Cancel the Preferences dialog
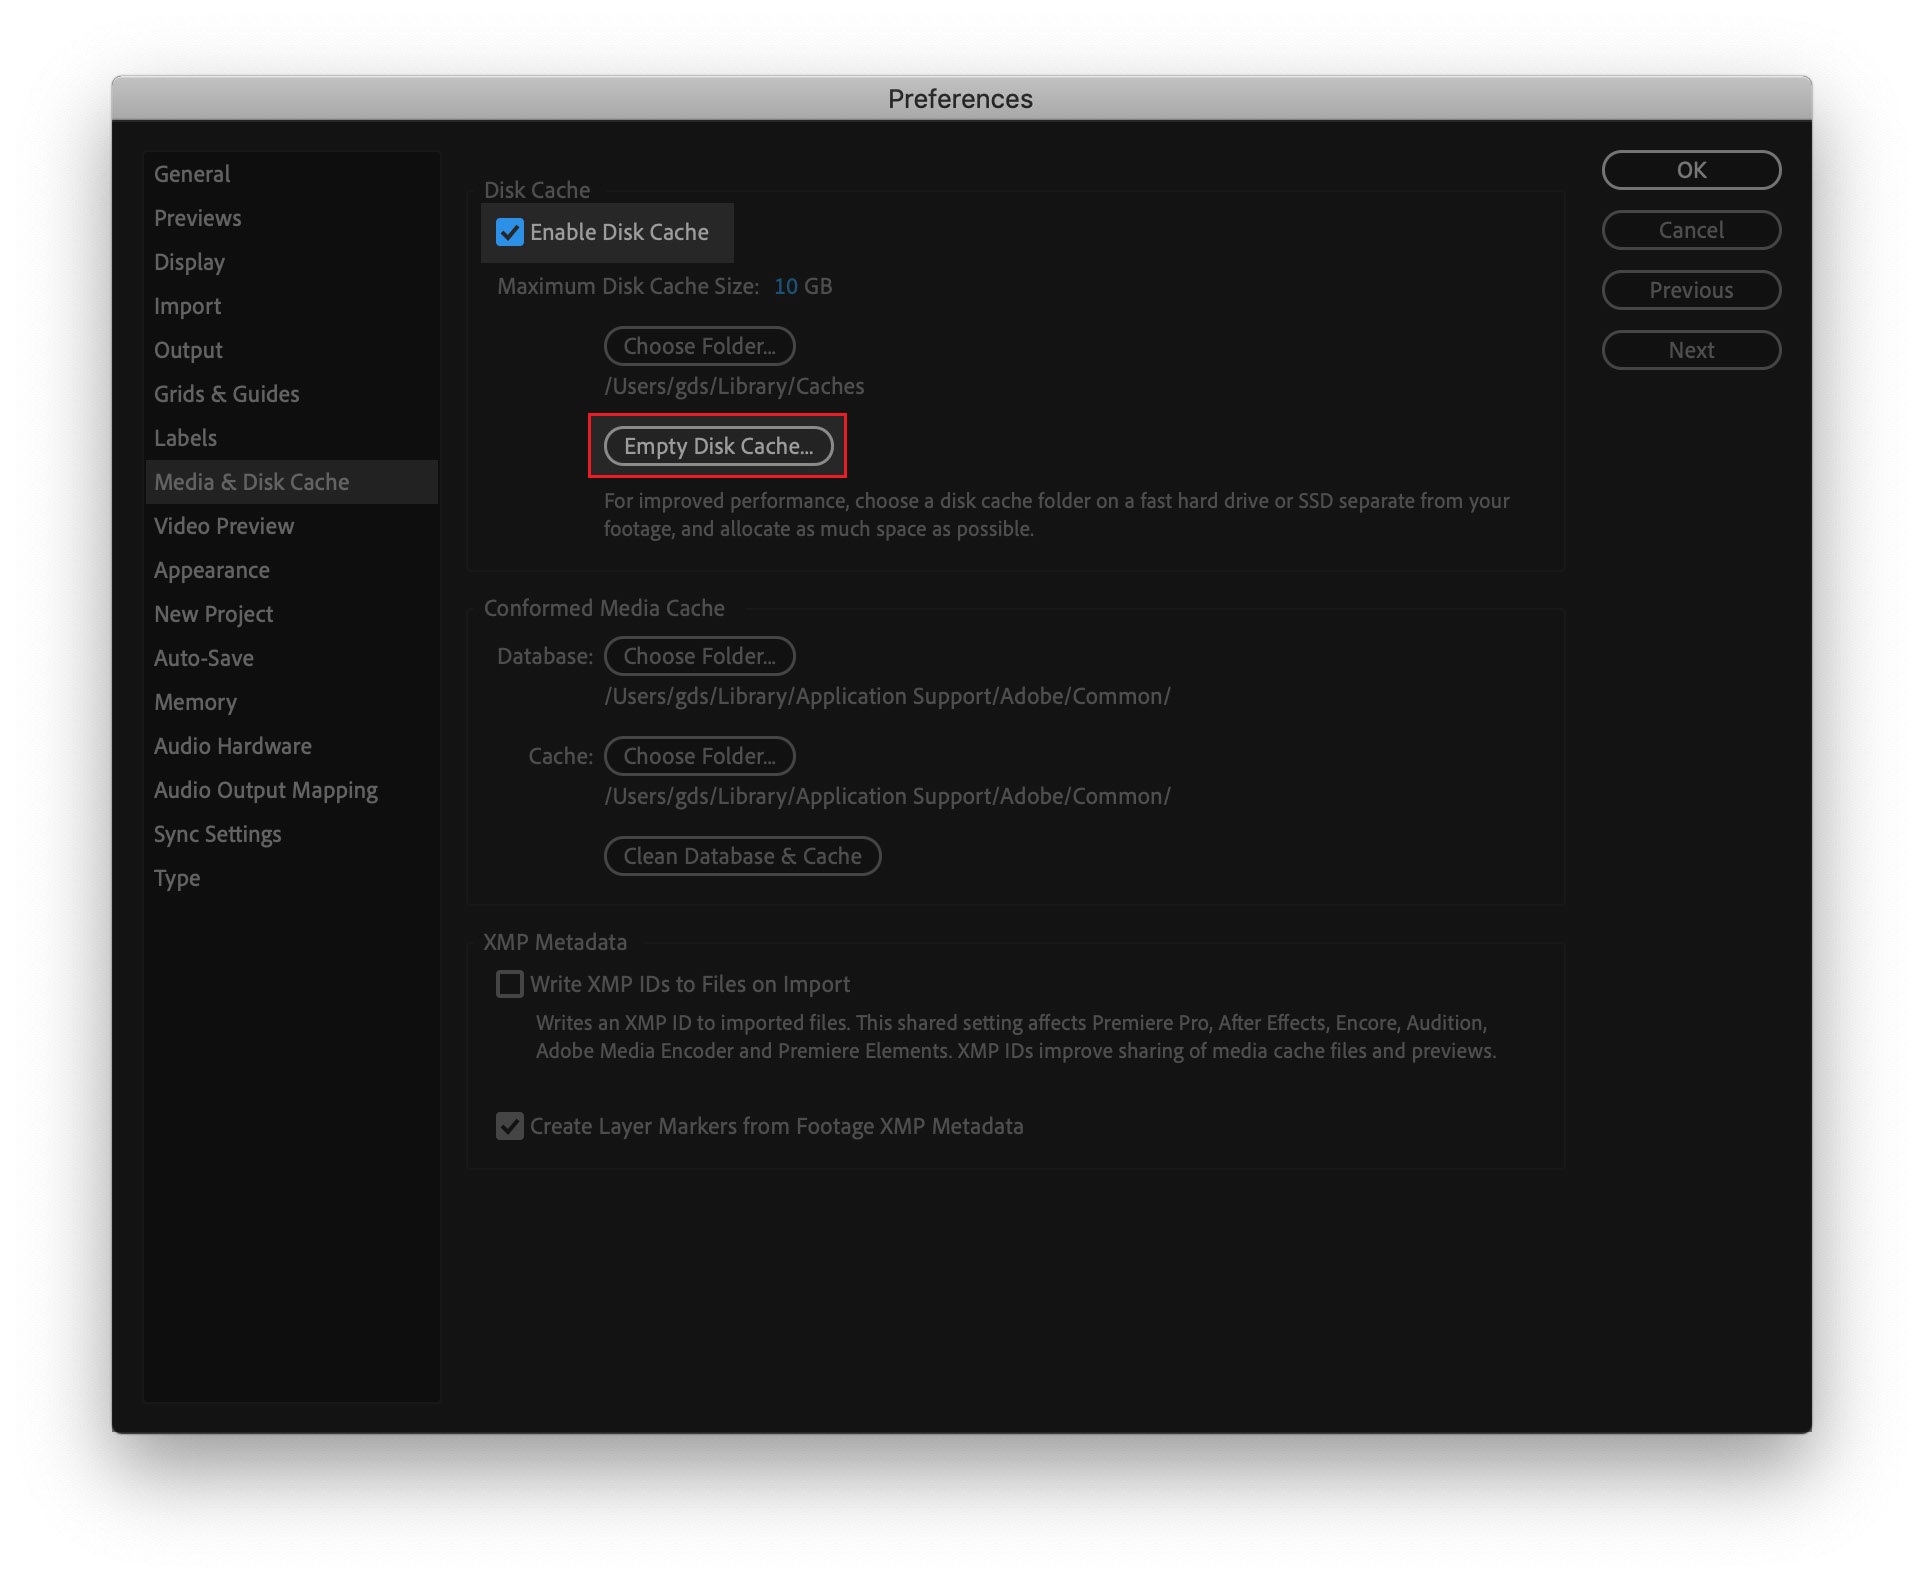The image size is (1924, 1582). pyautogui.click(x=1691, y=230)
